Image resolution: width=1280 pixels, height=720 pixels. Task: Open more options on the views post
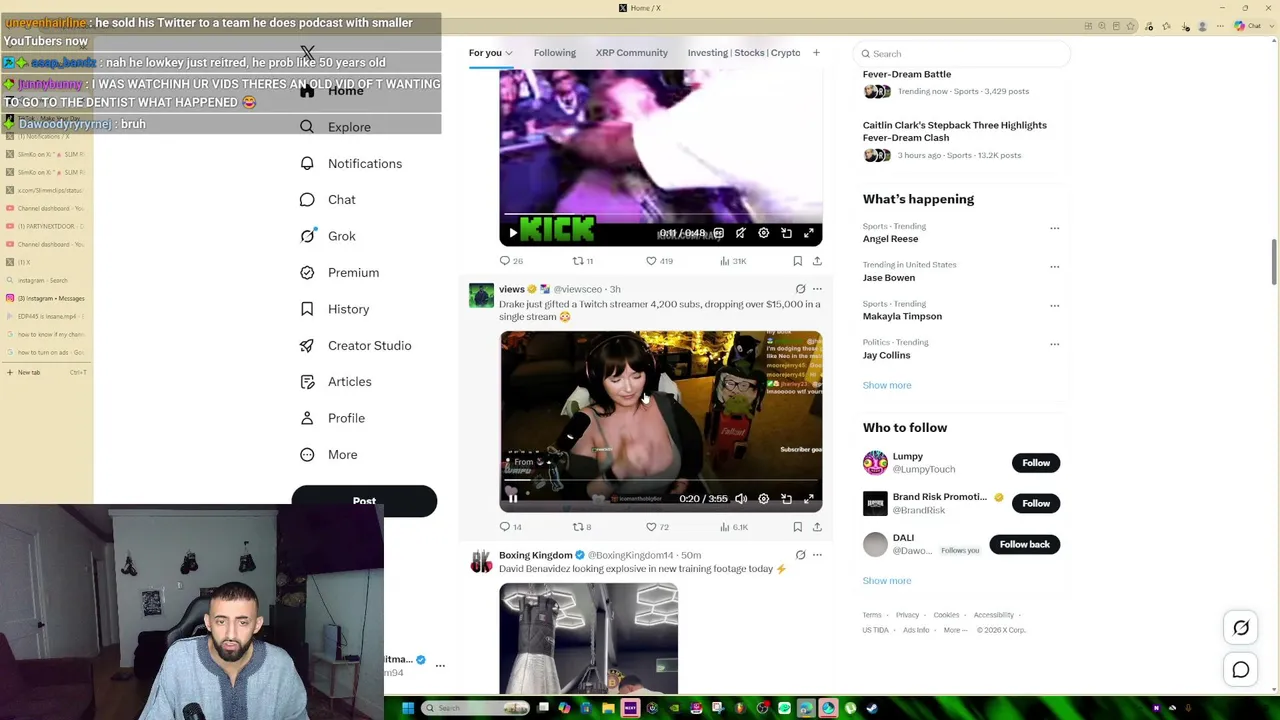[817, 289]
